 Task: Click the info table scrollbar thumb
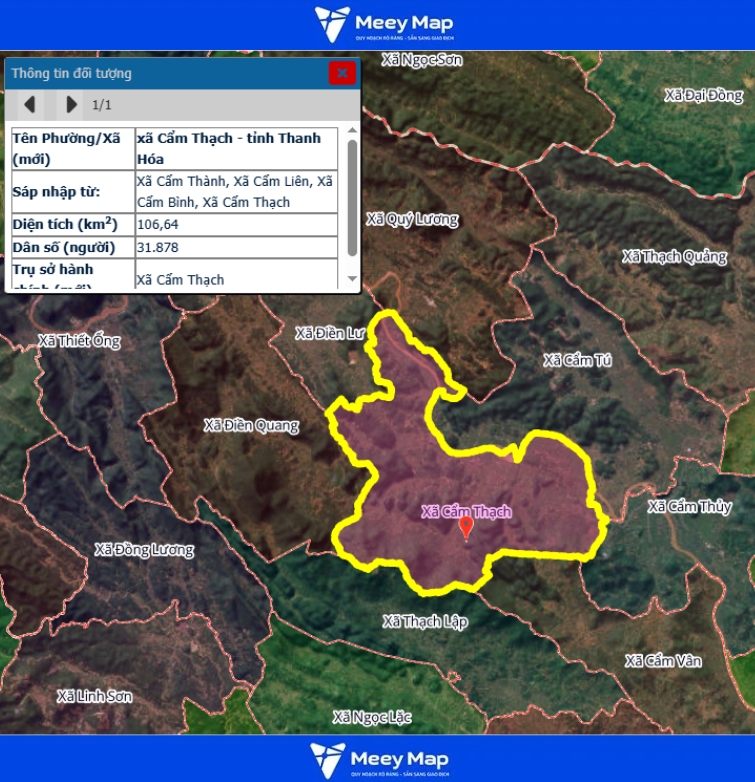[352, 197]
